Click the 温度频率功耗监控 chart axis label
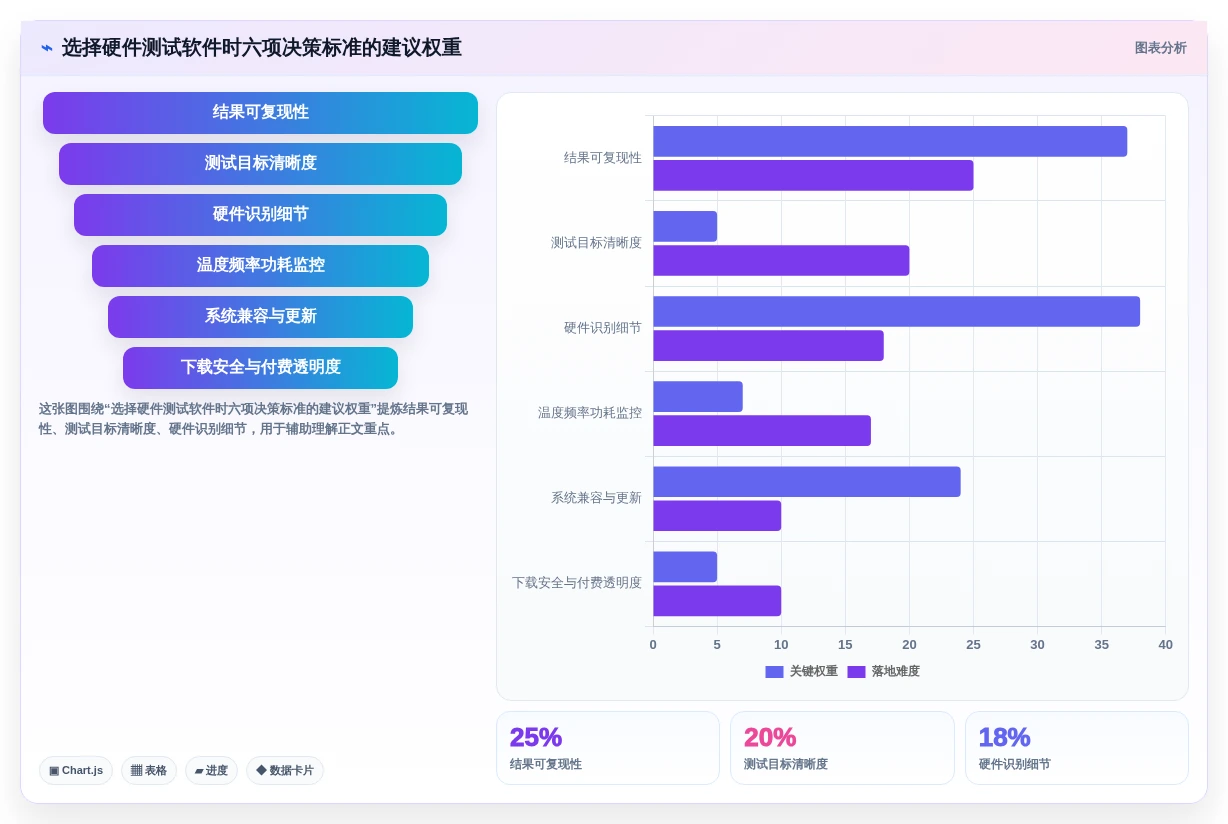 590,413
